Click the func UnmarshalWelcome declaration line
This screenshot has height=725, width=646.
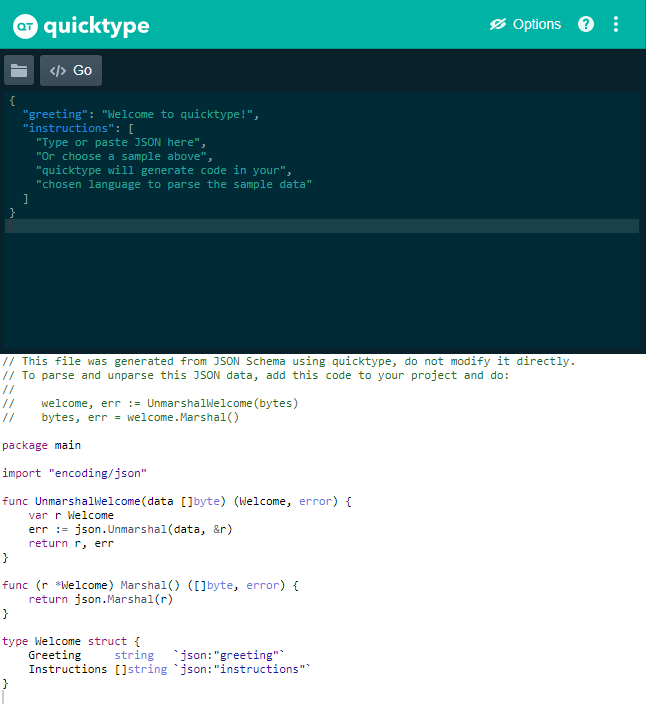(177, 501)
